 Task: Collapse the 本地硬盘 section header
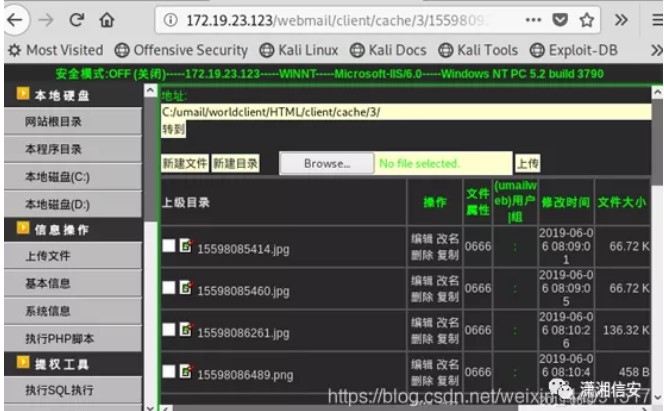tap(73, 95)
